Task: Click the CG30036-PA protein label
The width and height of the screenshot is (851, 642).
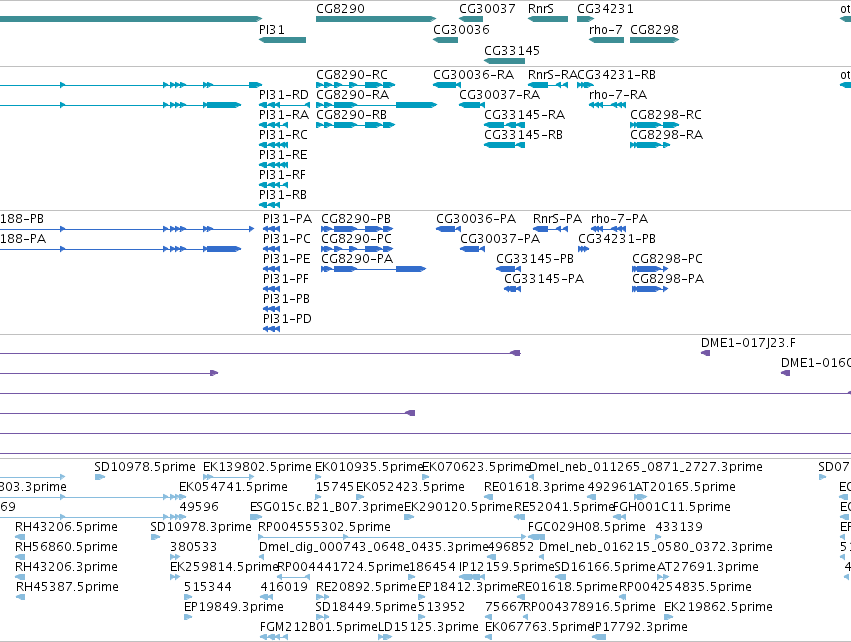Action: point(476,219)
